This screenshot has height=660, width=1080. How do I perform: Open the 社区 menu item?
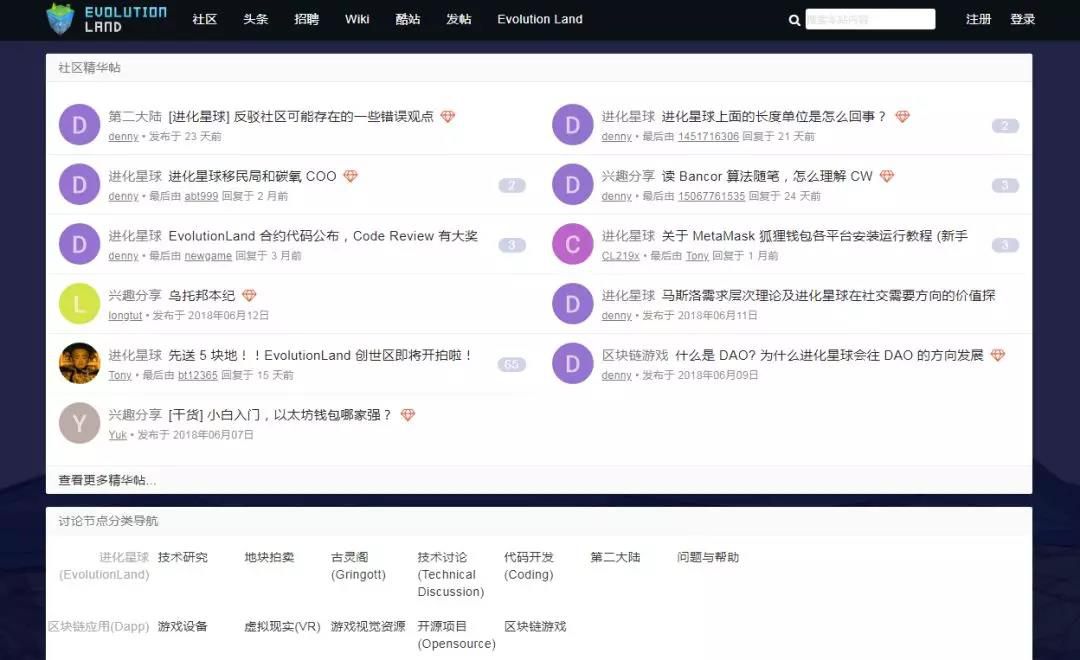click(x=205, y=19)
